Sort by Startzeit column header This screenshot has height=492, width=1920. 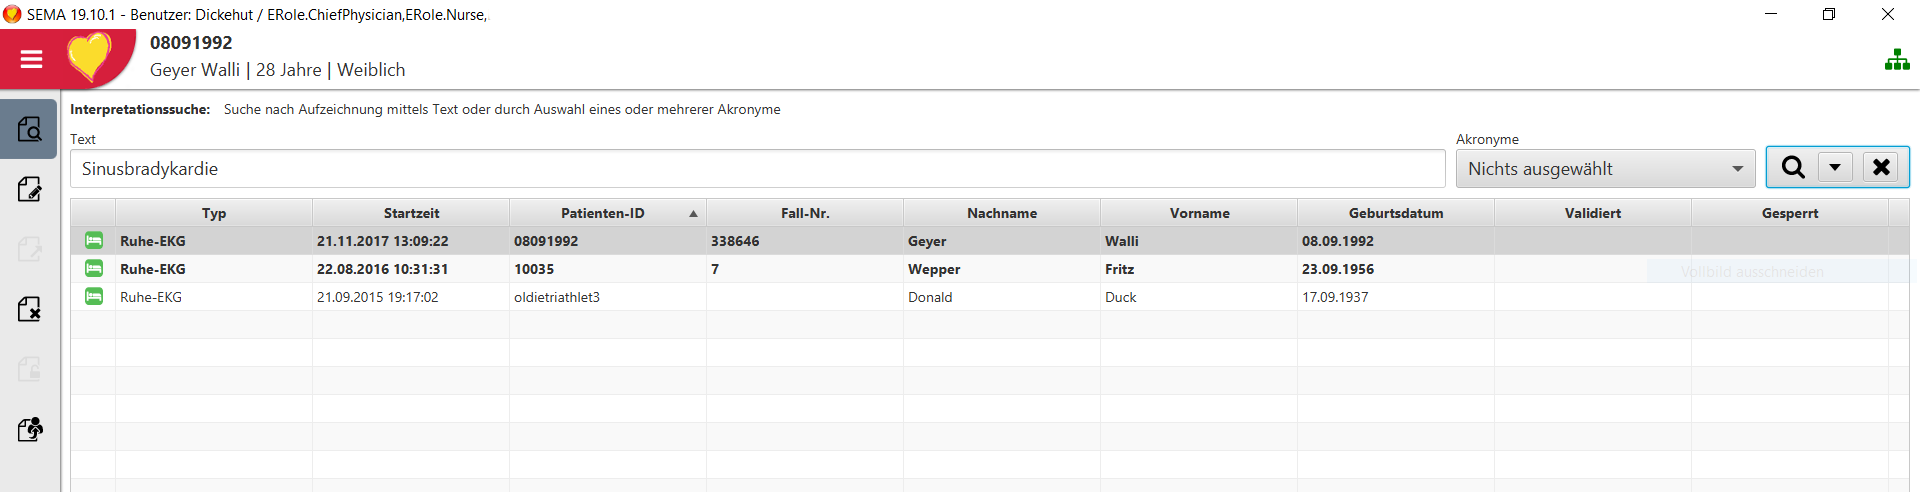[x=411, y=213]
